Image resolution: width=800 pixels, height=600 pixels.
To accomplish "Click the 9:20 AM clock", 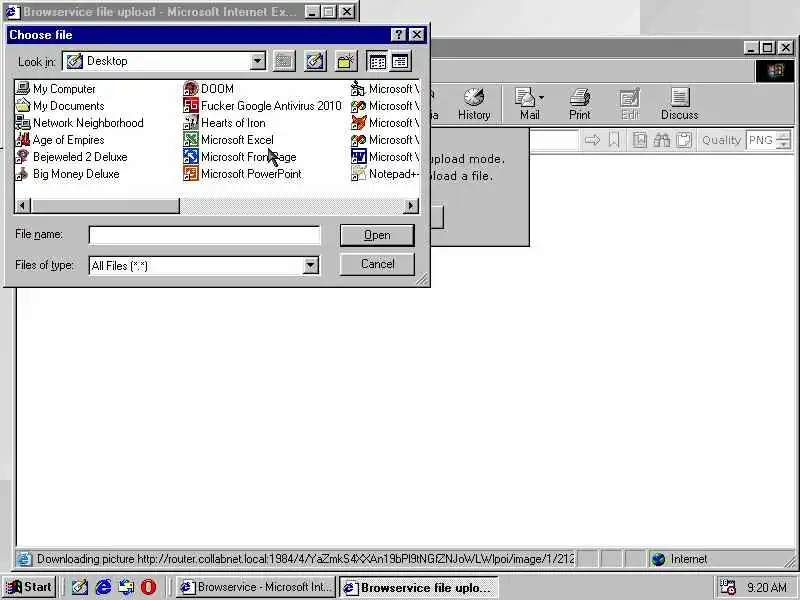I will [x=767, y=588].
